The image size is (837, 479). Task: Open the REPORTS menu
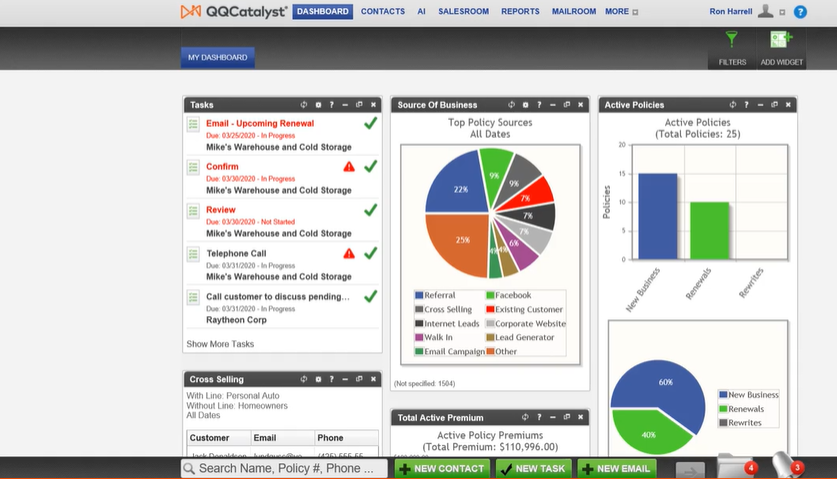(520, 11)
